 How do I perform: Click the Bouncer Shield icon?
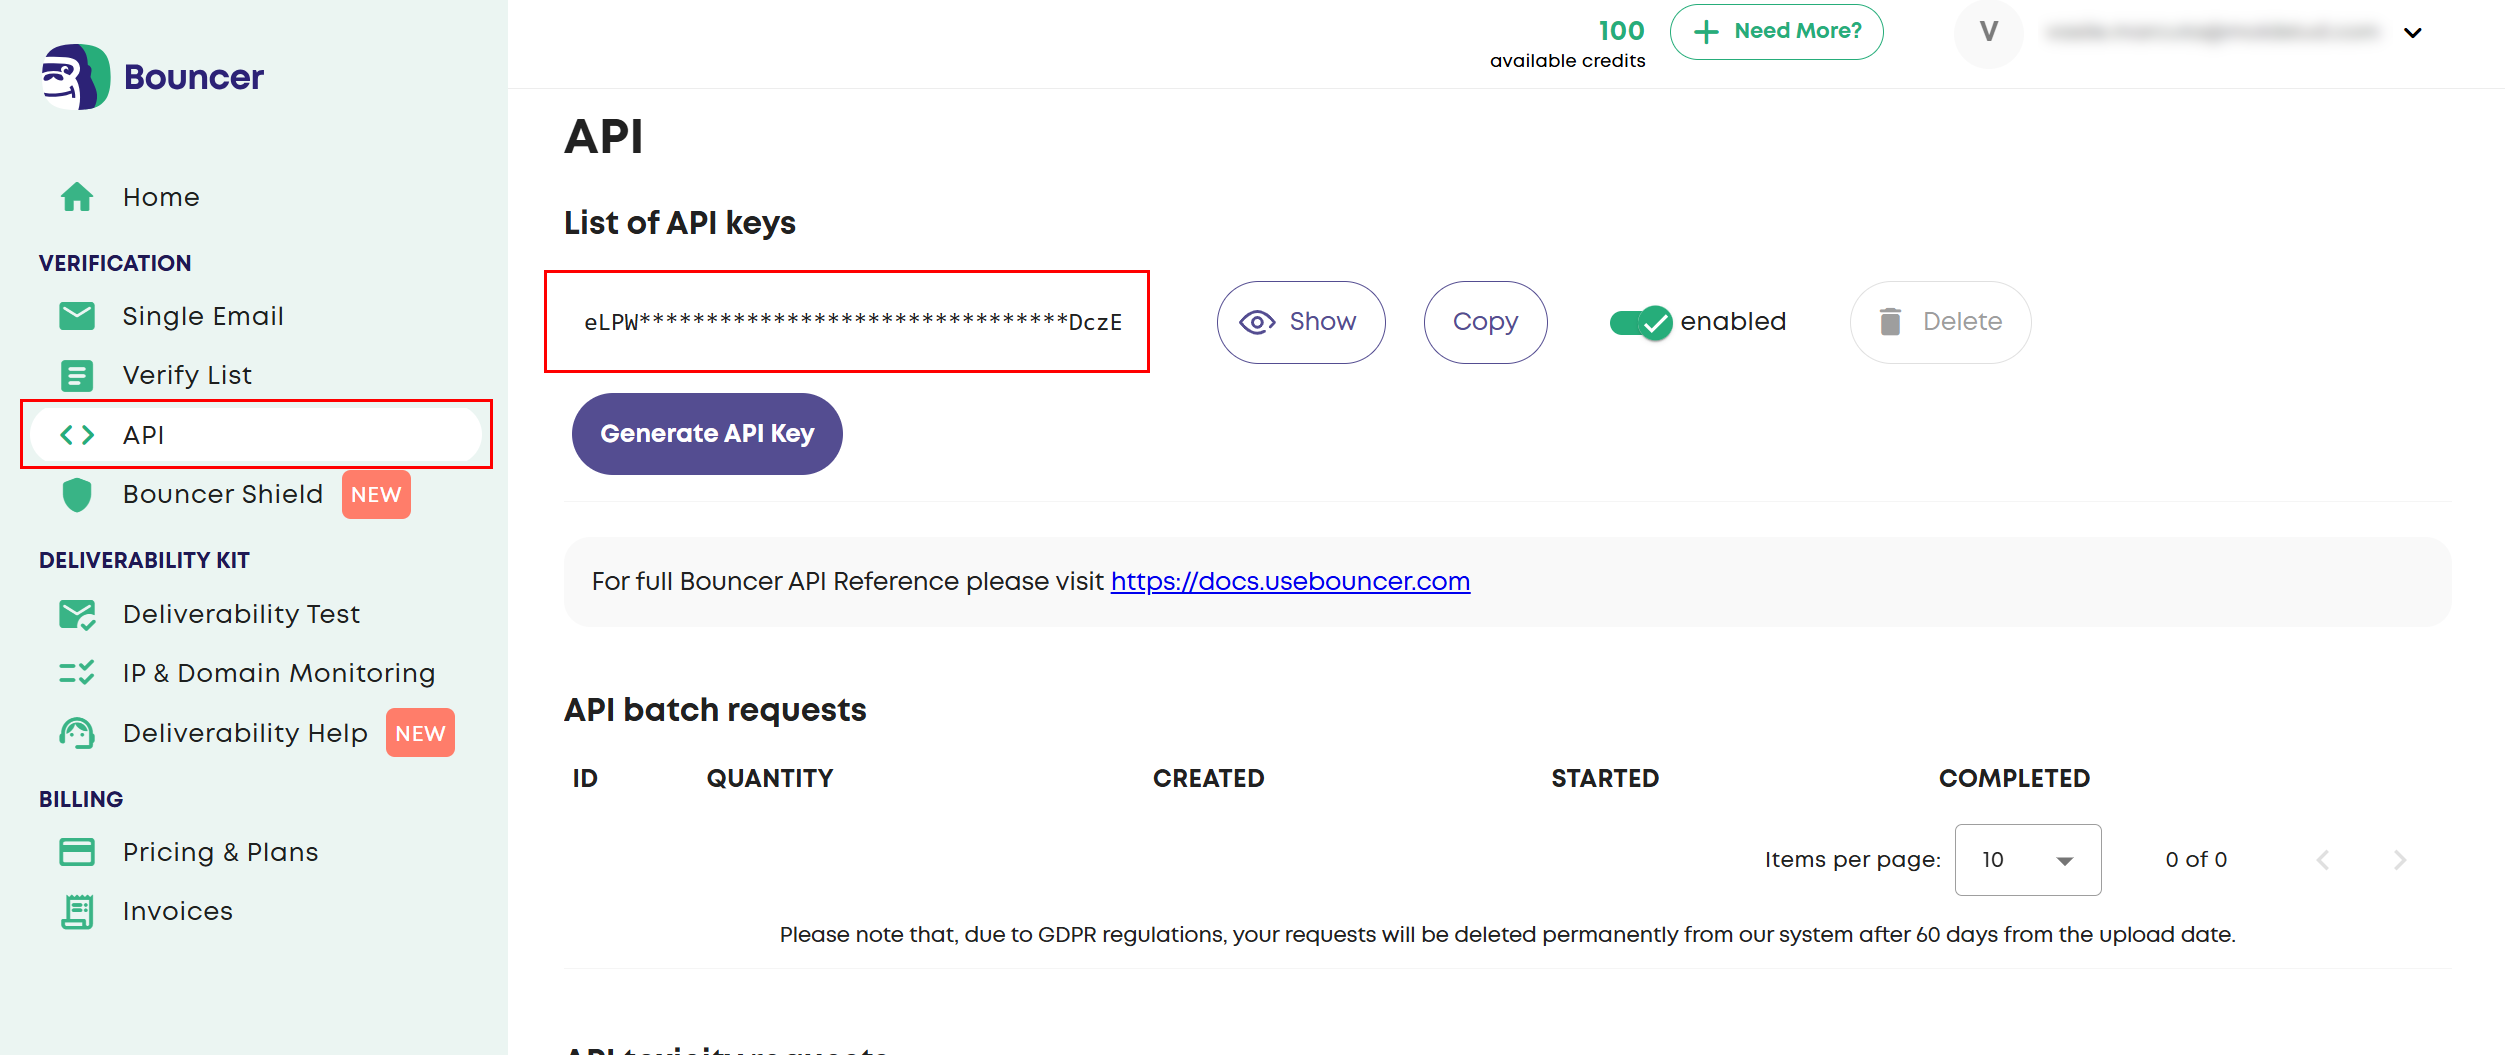pyautogui.click(x=77, y=494)
